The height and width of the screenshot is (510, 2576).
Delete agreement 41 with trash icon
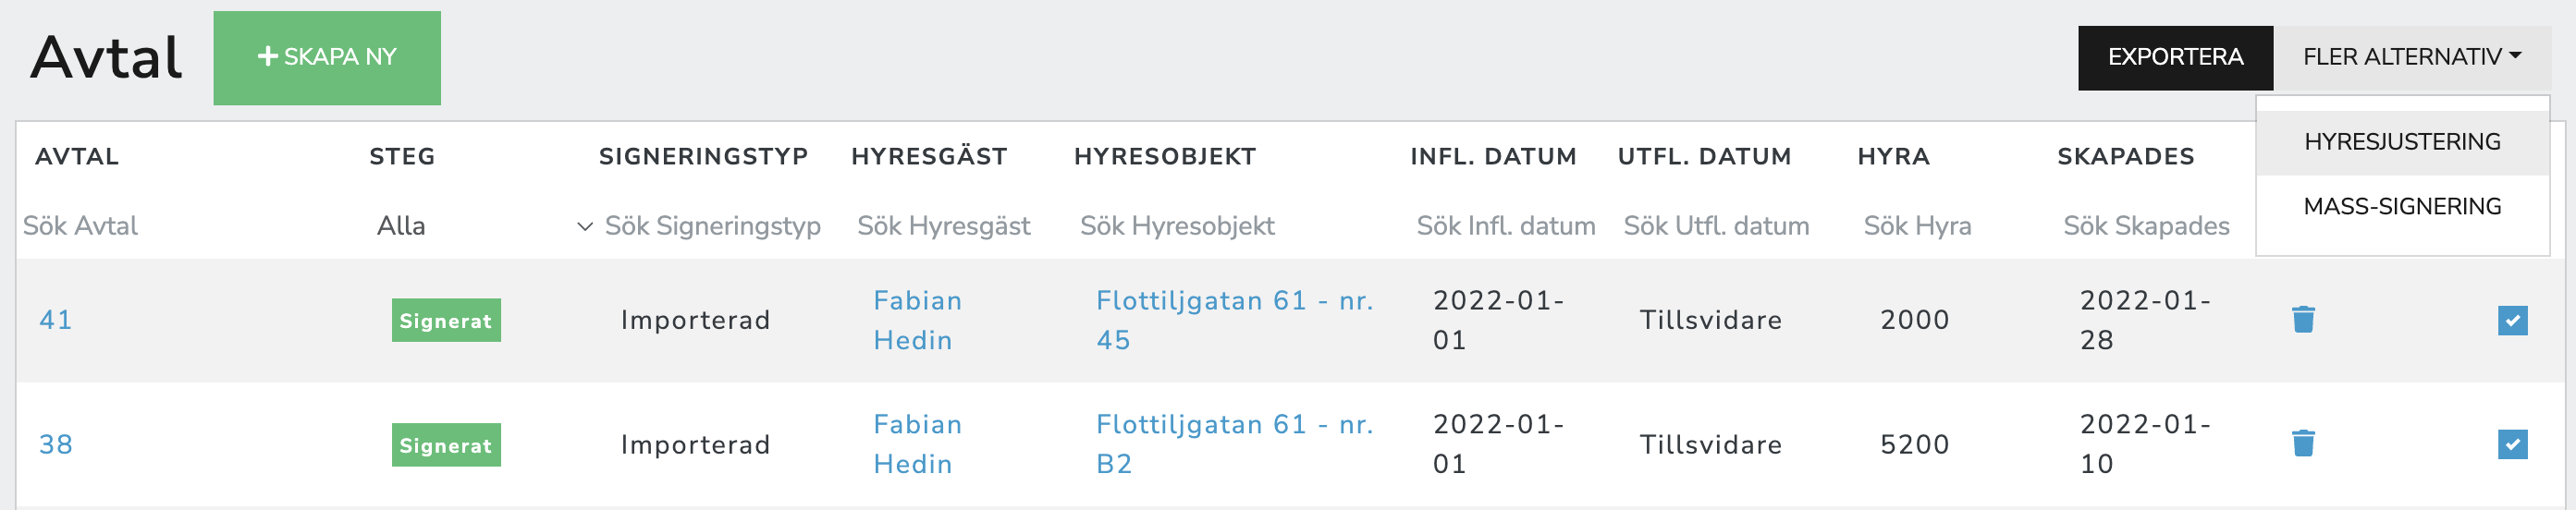[x=2303, y=320]
